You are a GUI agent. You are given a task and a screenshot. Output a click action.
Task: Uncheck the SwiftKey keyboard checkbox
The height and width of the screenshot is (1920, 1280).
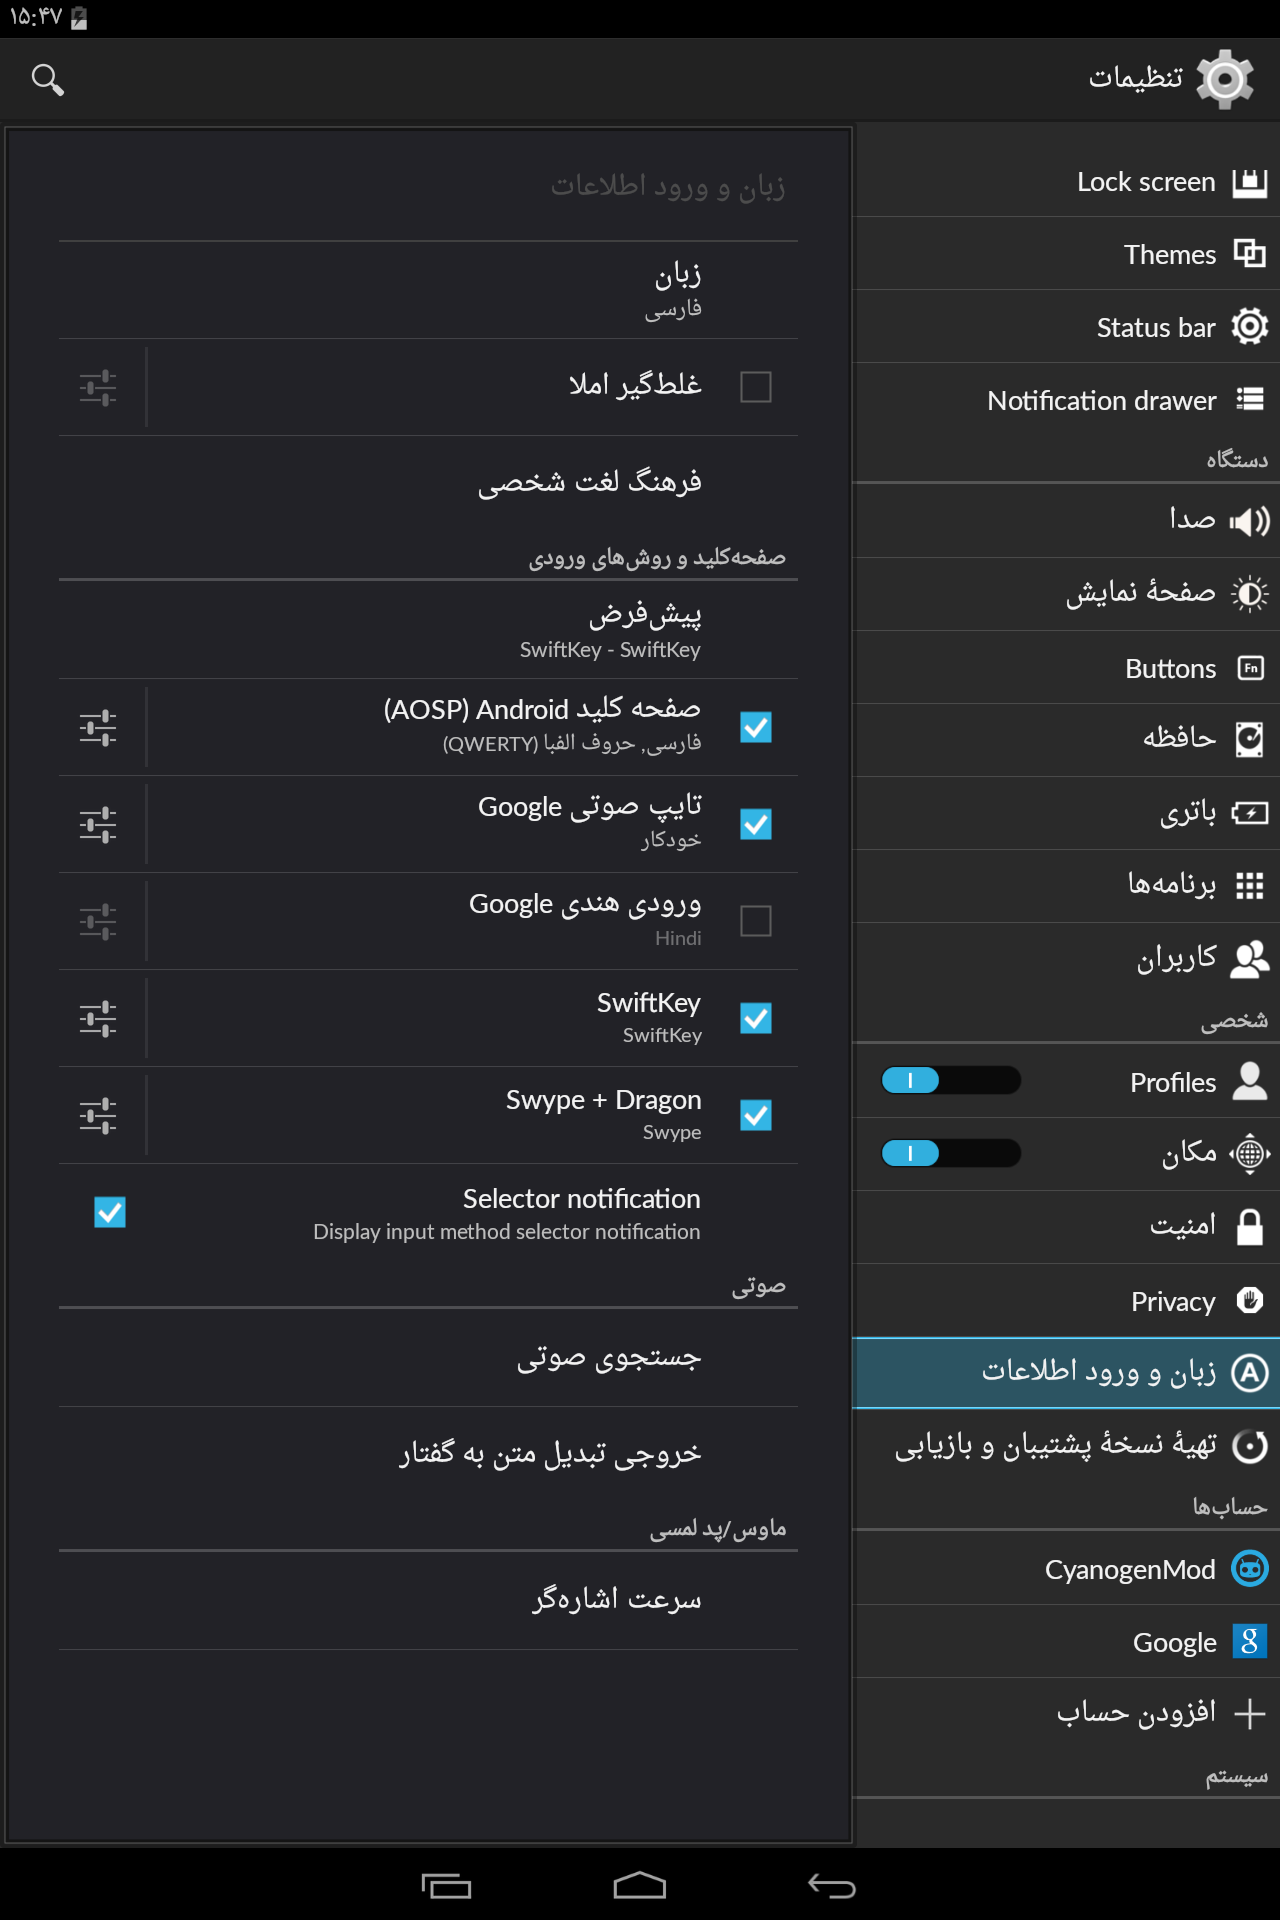click(x=755, y=1018)
